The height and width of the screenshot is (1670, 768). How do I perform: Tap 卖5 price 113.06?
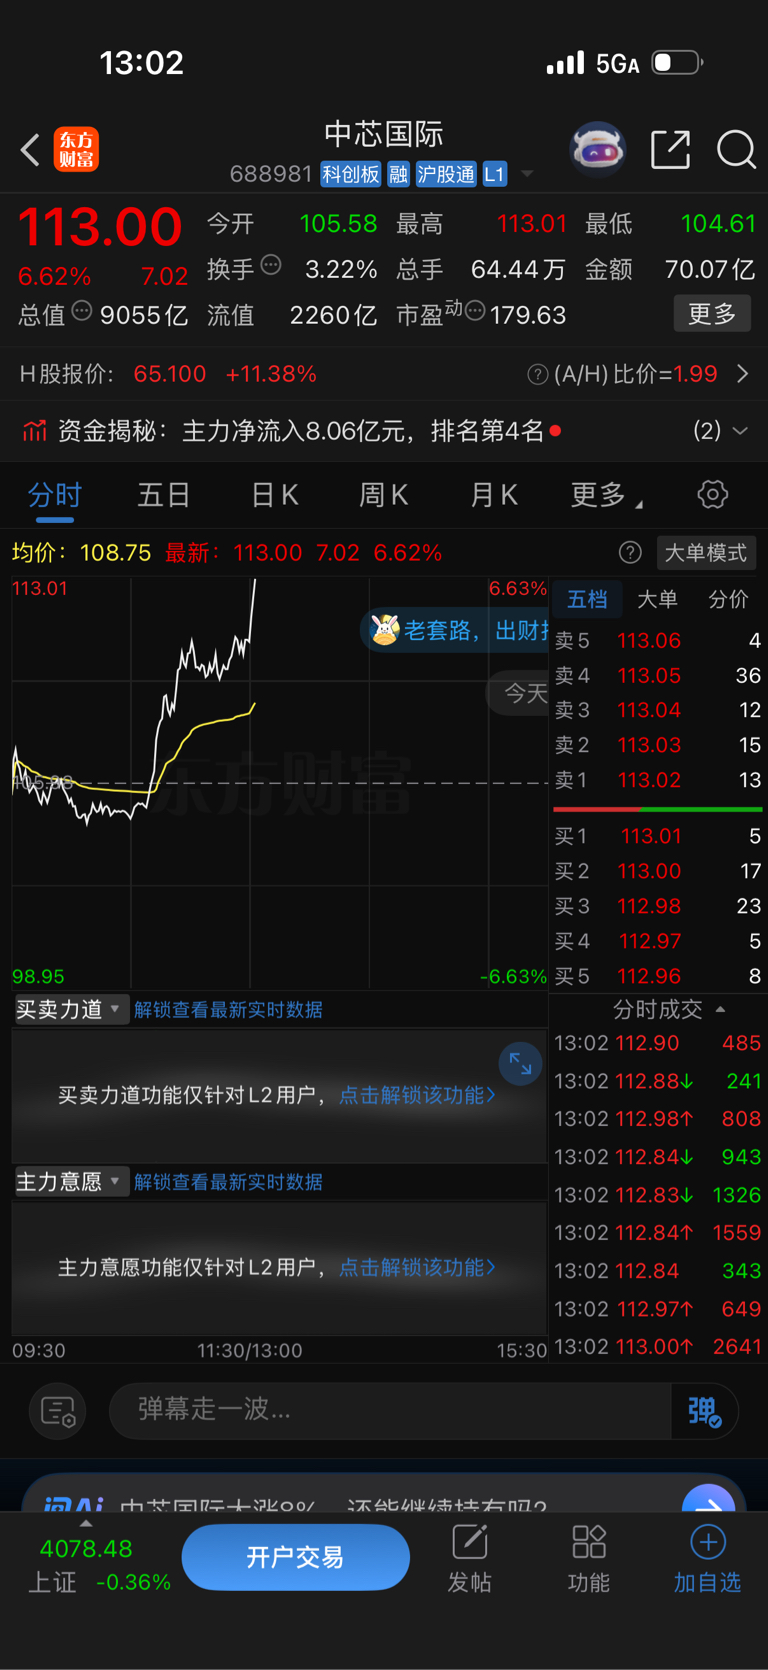pyautogui.click(x=649, y=641)
